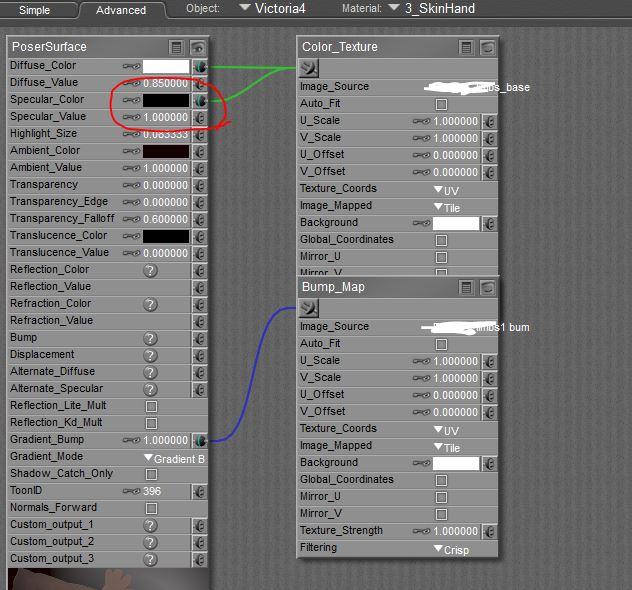Click the Specular_Color node plug icon
The image size is (632, 590).
pyautogui.click(x=200, y=101)
